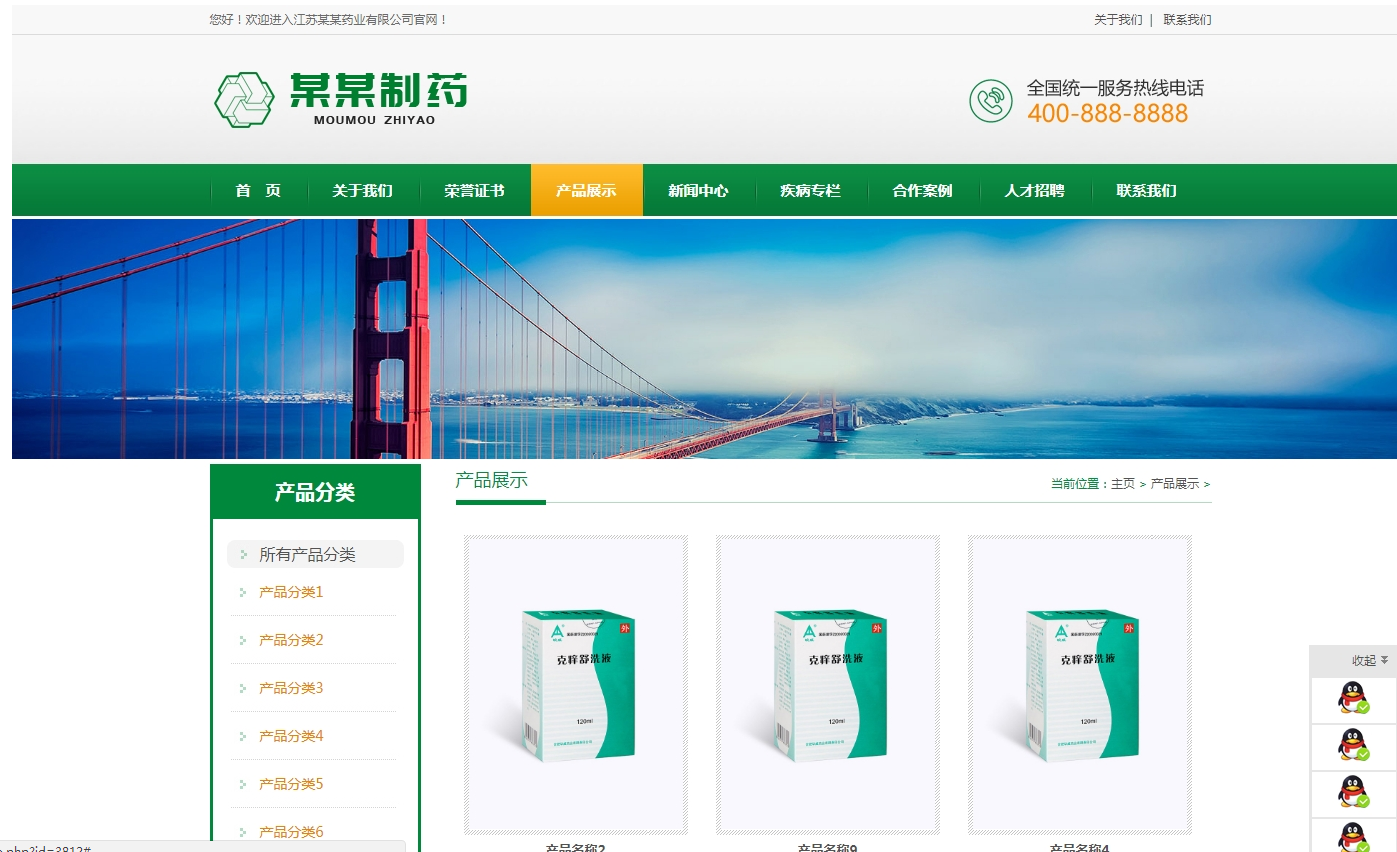Choose 产品分类3 category link
The width and height of the screenshot is (1397, 852).
(x=291, y=688)
